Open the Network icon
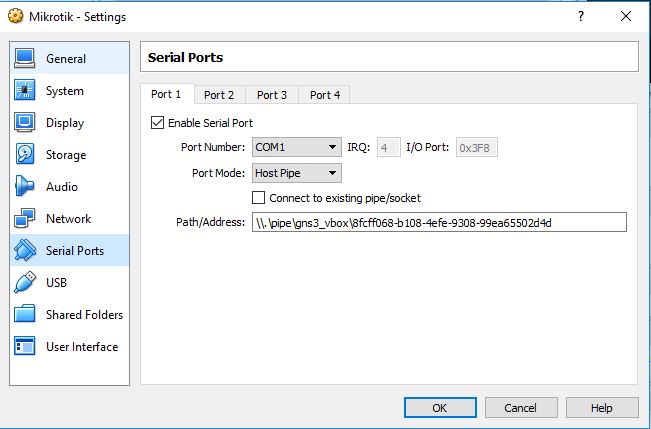 [24, 218]
